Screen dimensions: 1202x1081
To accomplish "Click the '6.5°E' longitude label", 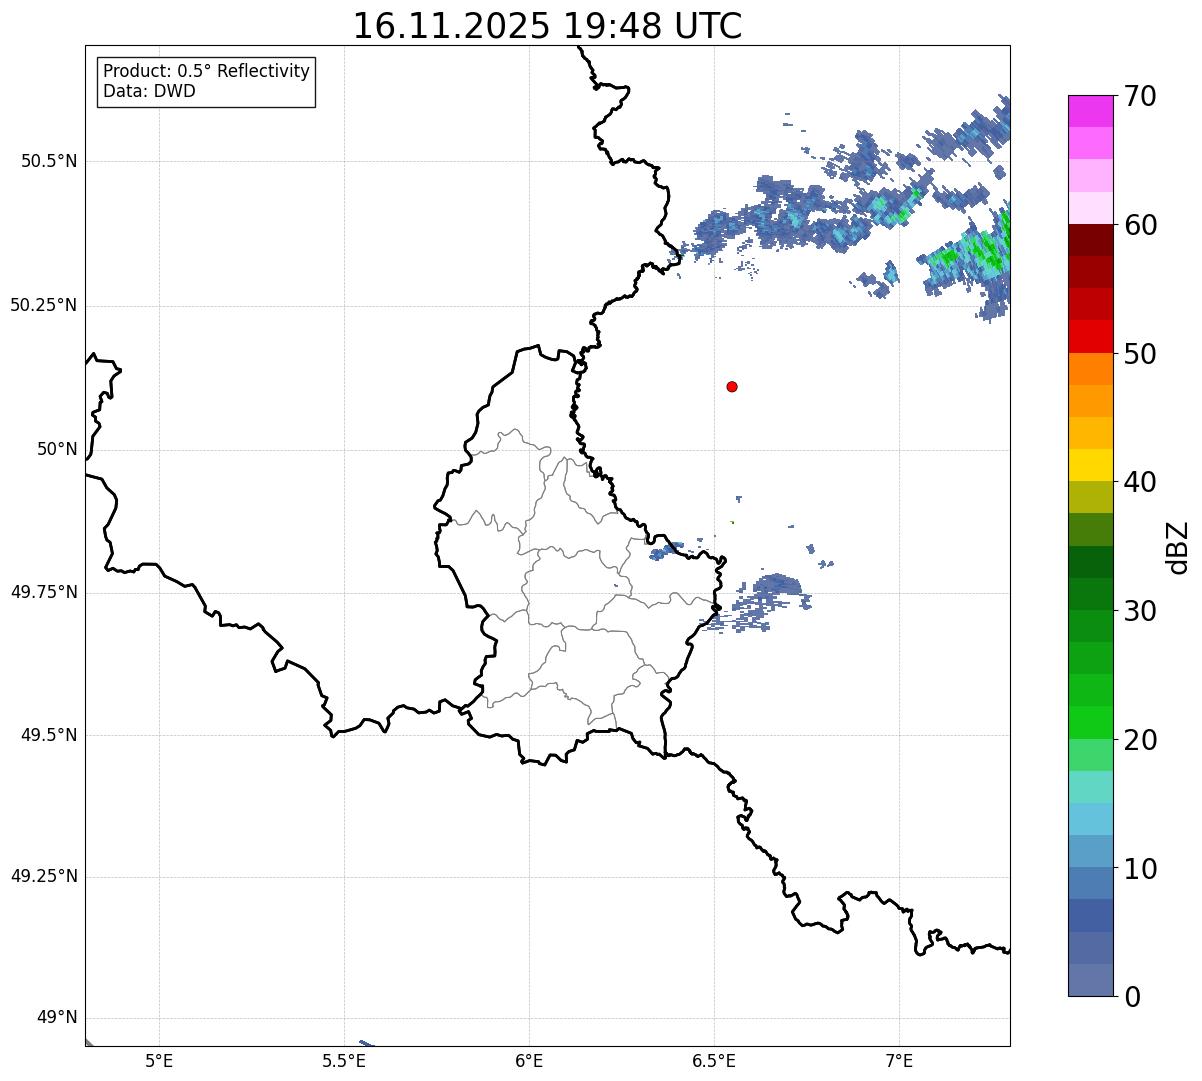I will (714, 1060).
